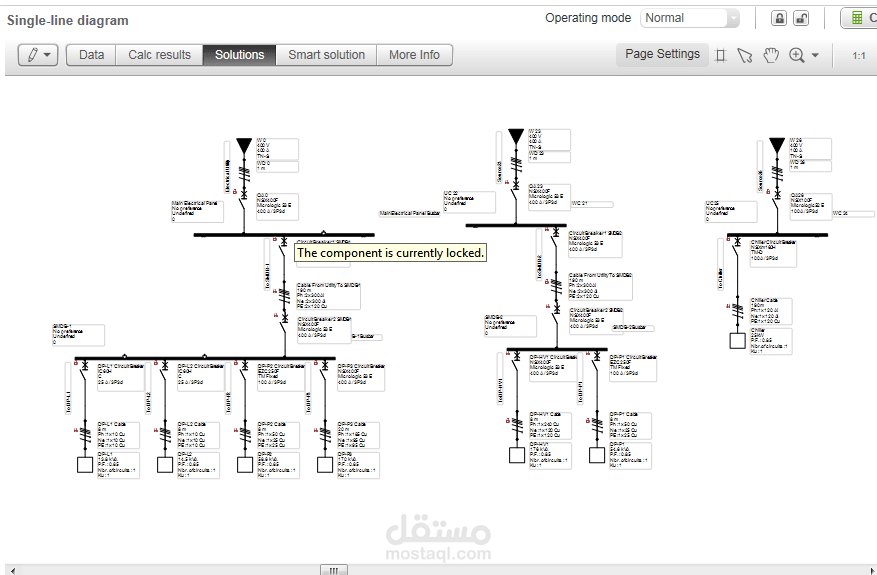Select the Main Electrical Panel busbar

click(x=284, y=235)
